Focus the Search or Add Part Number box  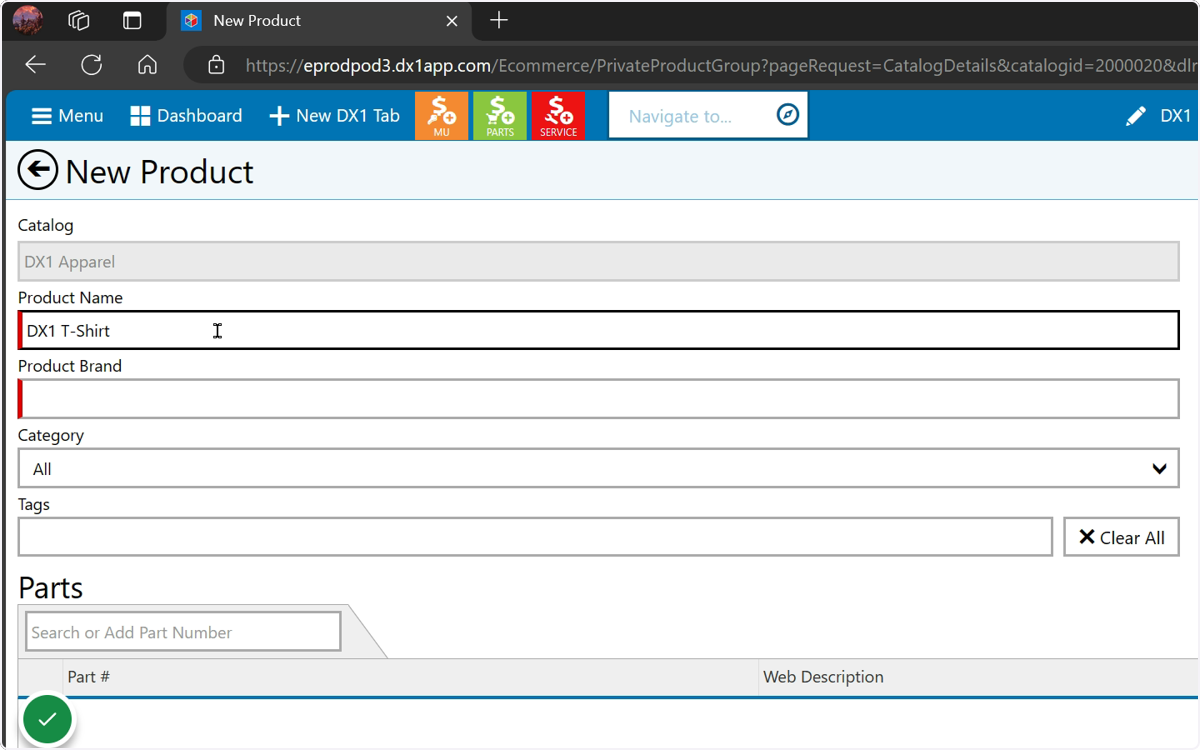tap(183, 632)
